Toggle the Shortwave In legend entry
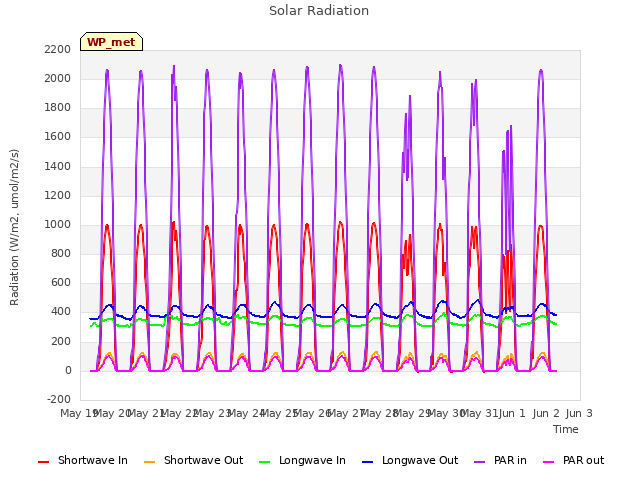Image resolution: width=640 pixels, height=480 pixels. point(83,460)
